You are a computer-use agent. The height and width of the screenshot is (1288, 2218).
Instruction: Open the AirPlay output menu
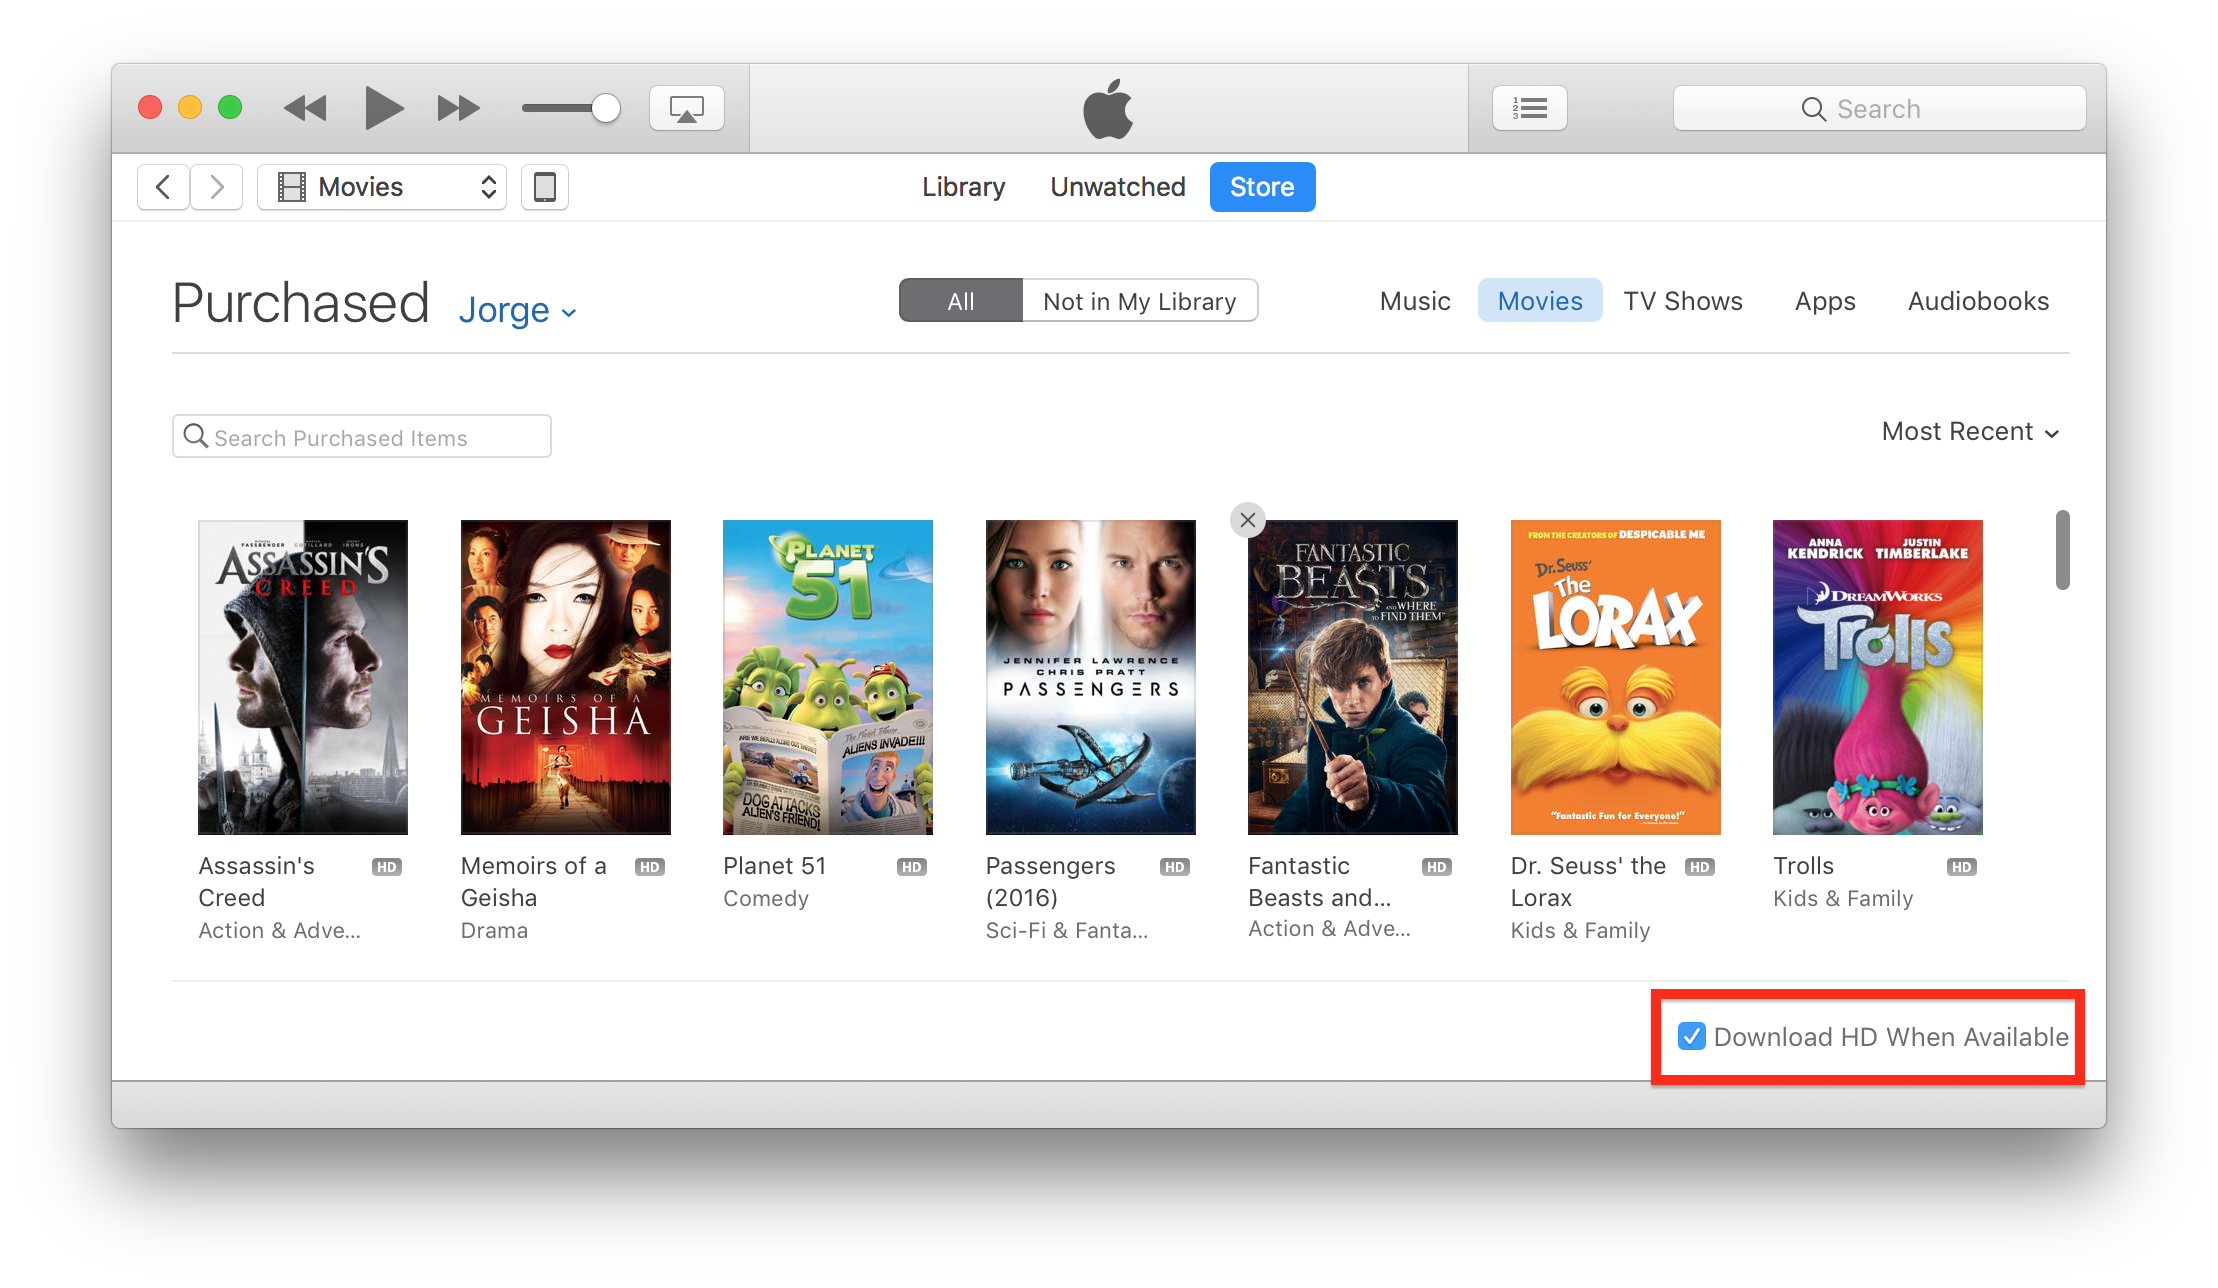click(x=686, y=108)
